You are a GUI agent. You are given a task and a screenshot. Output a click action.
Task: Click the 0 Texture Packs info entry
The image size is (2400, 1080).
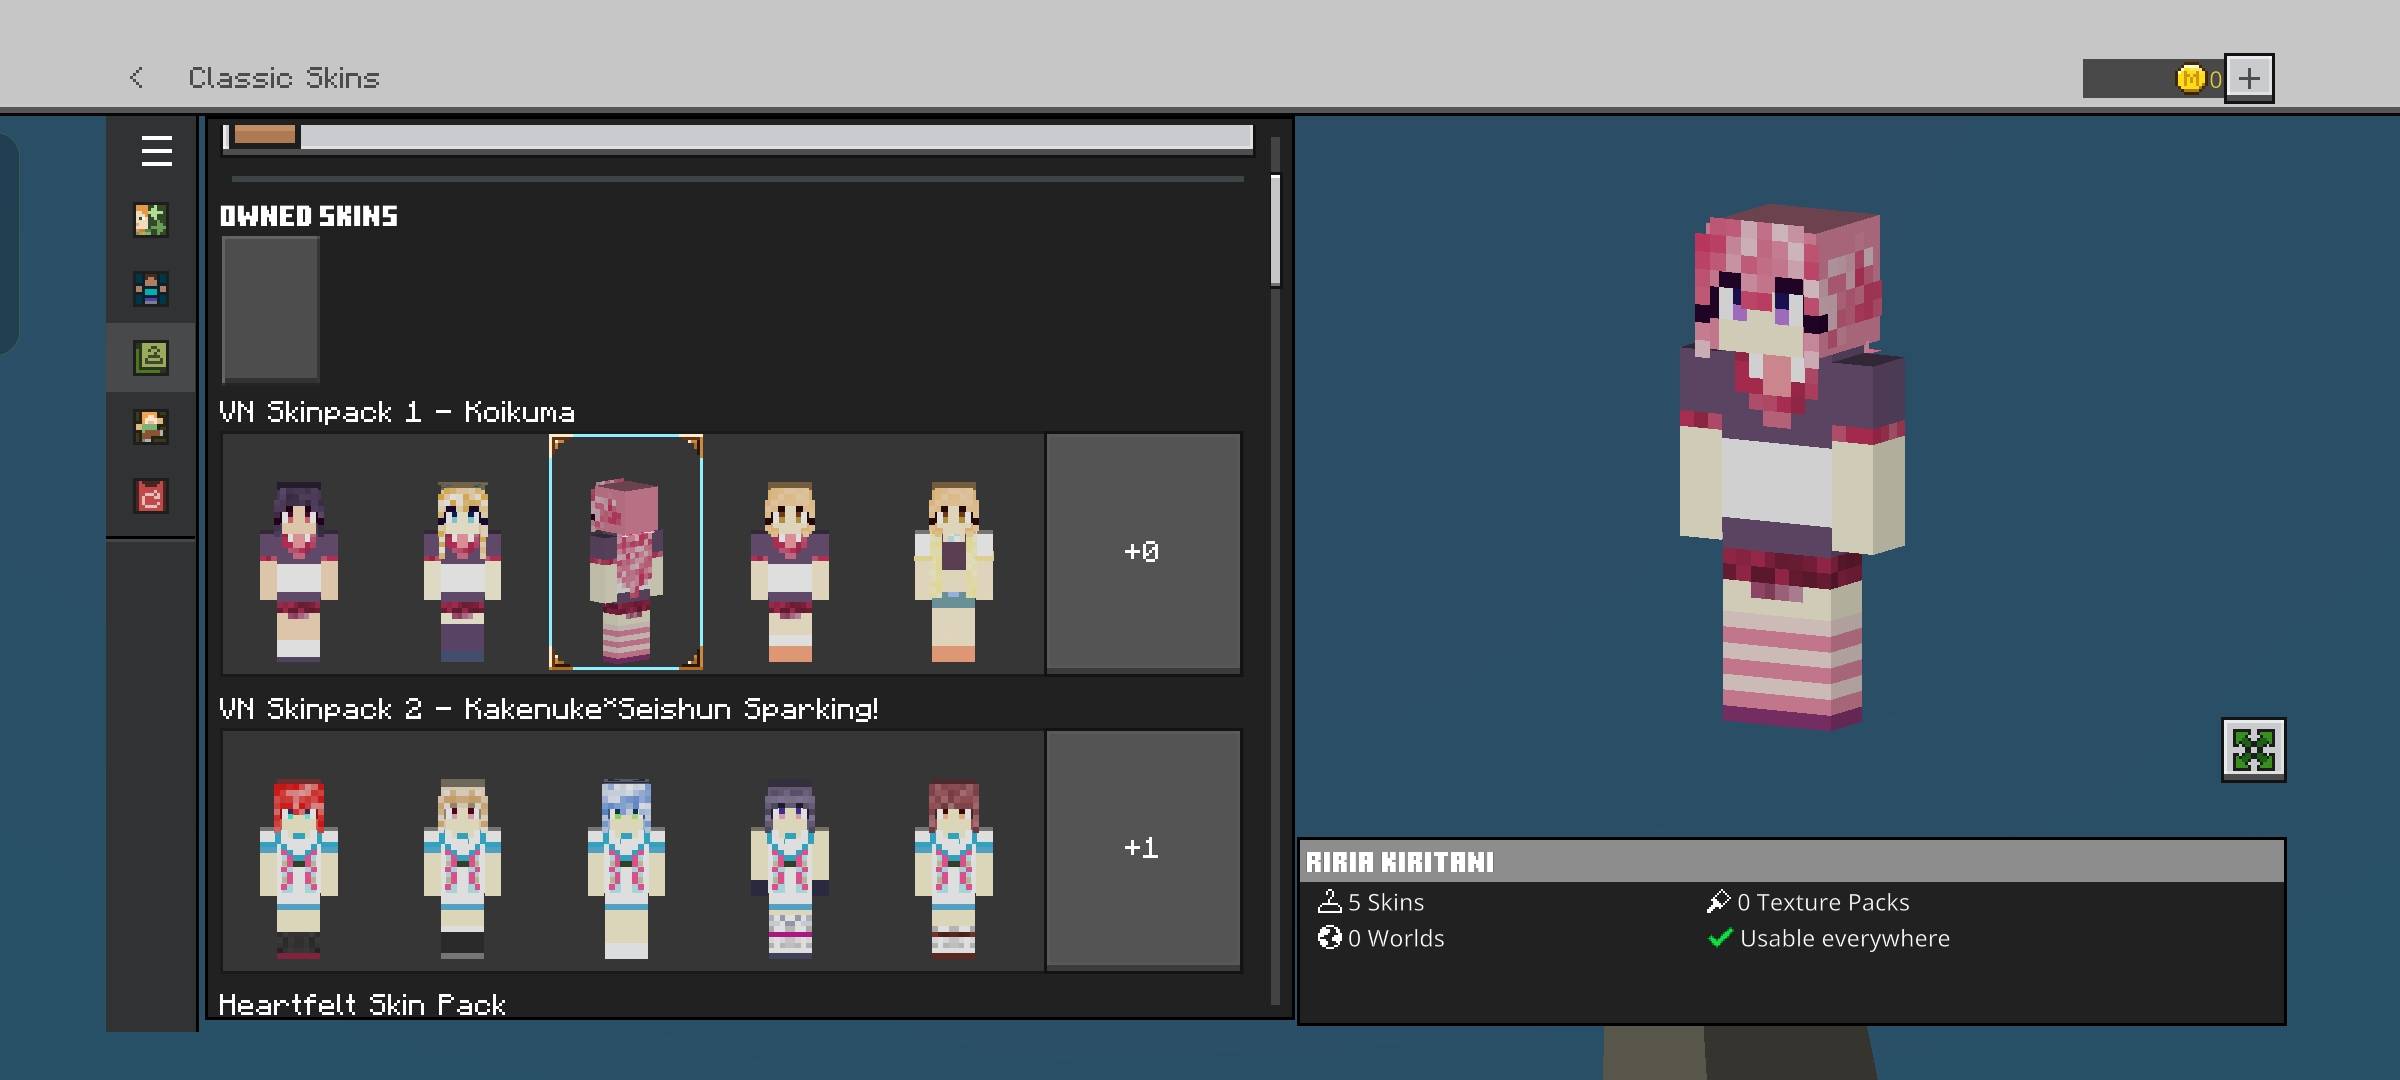[1808, 902]
